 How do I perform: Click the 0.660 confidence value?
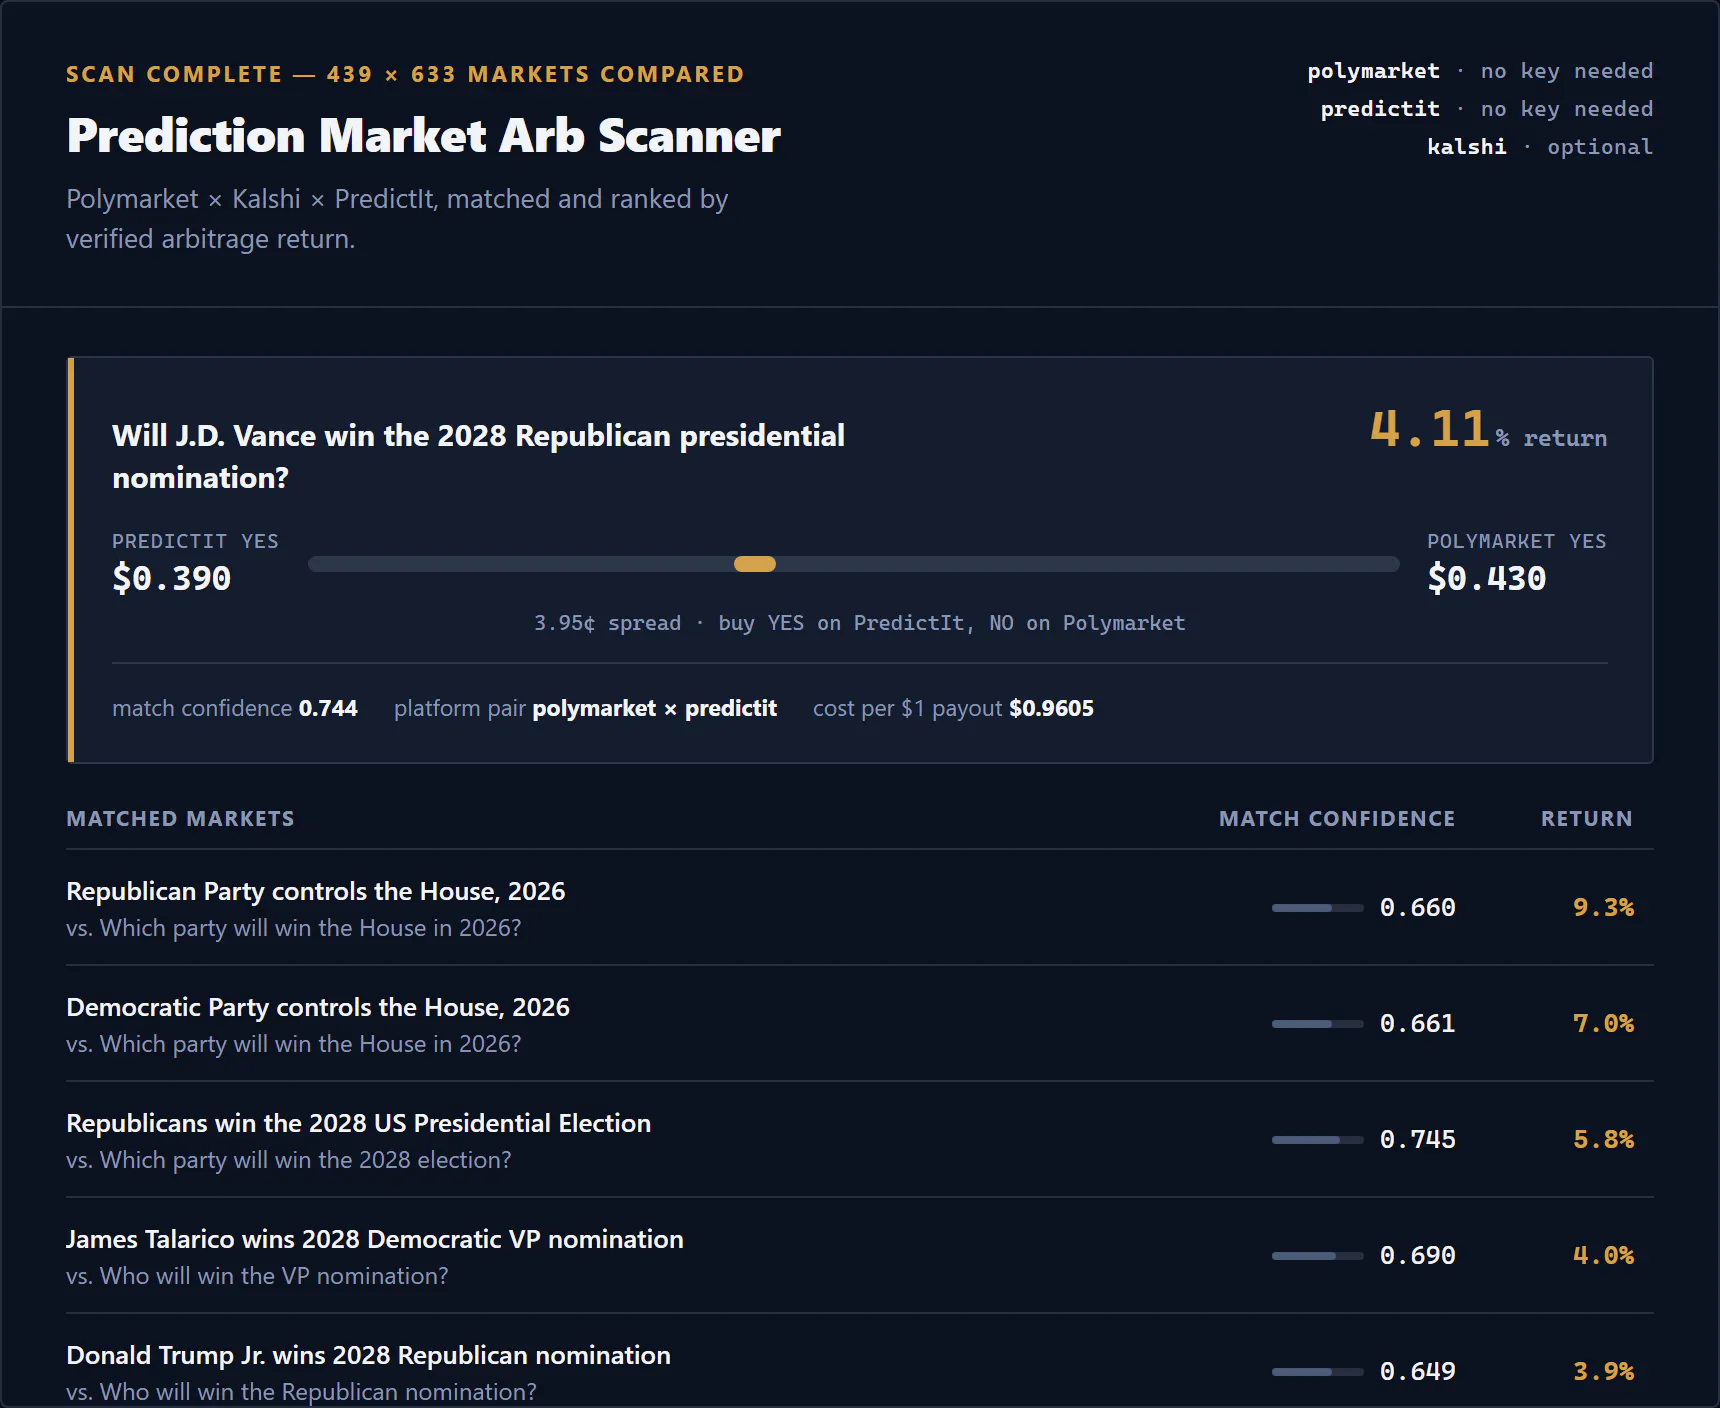(x=1418, y=908)
